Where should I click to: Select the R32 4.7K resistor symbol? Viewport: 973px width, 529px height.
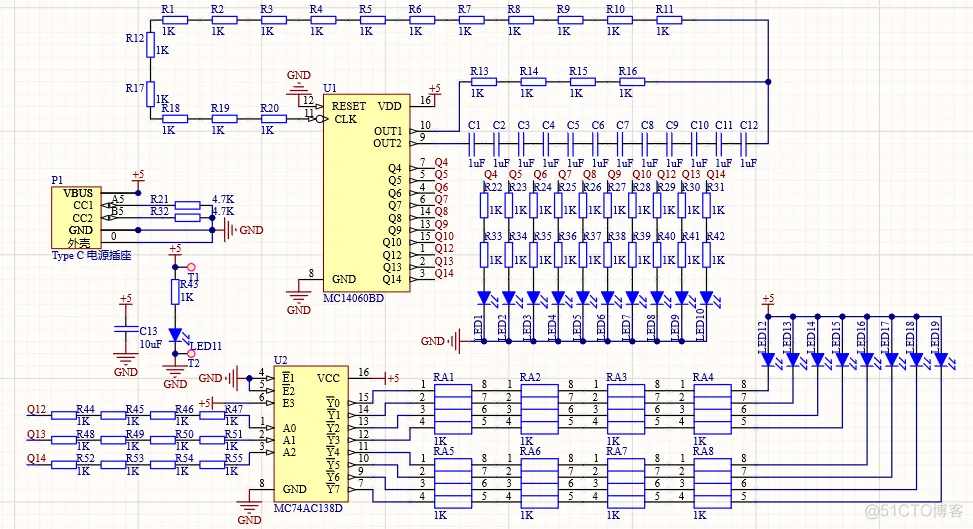(187, 217)
